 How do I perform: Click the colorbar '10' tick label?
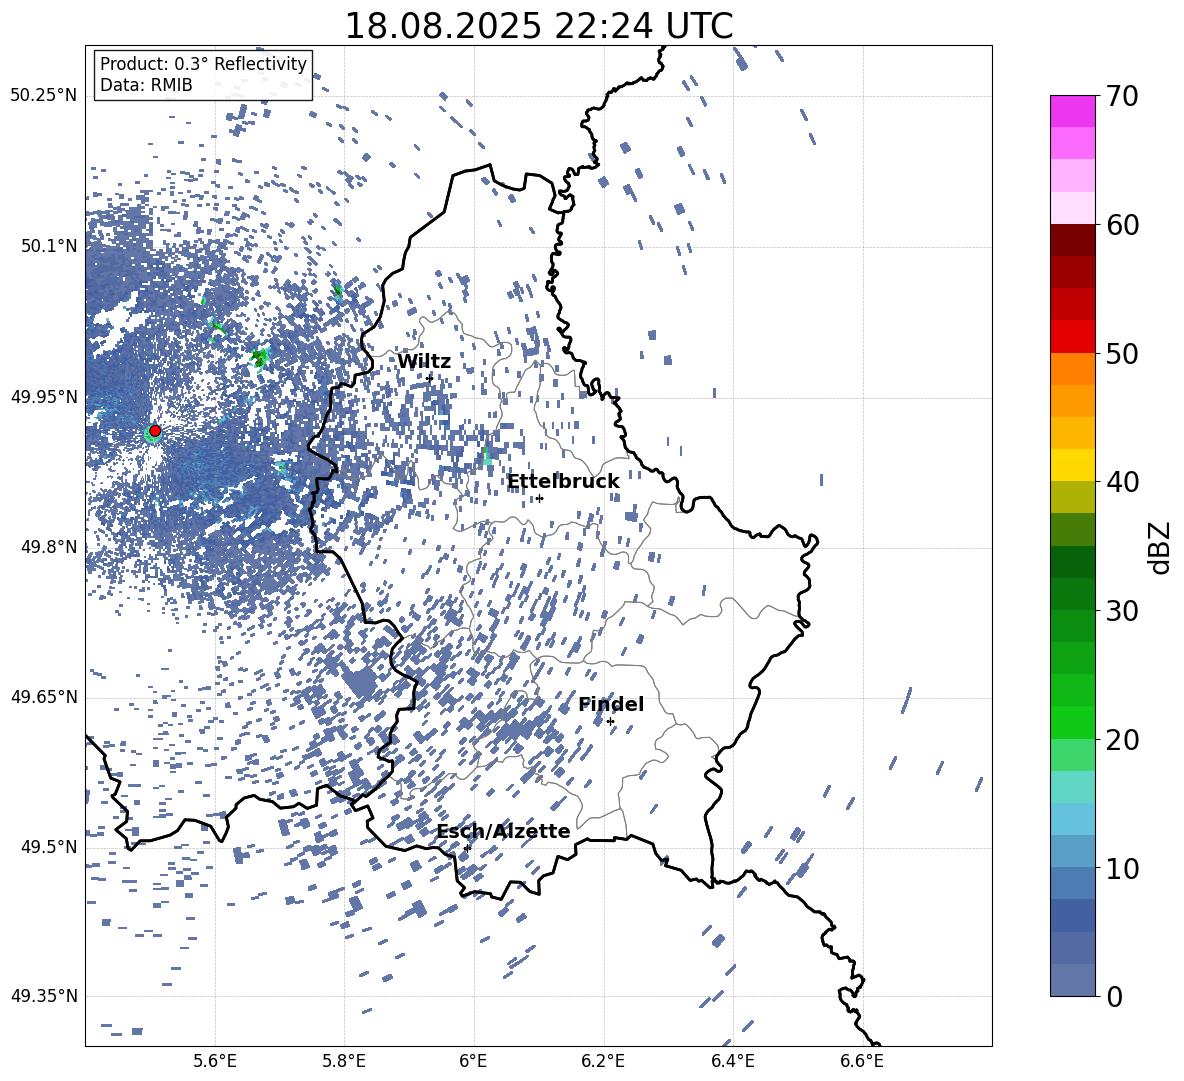coord(1122,868)
